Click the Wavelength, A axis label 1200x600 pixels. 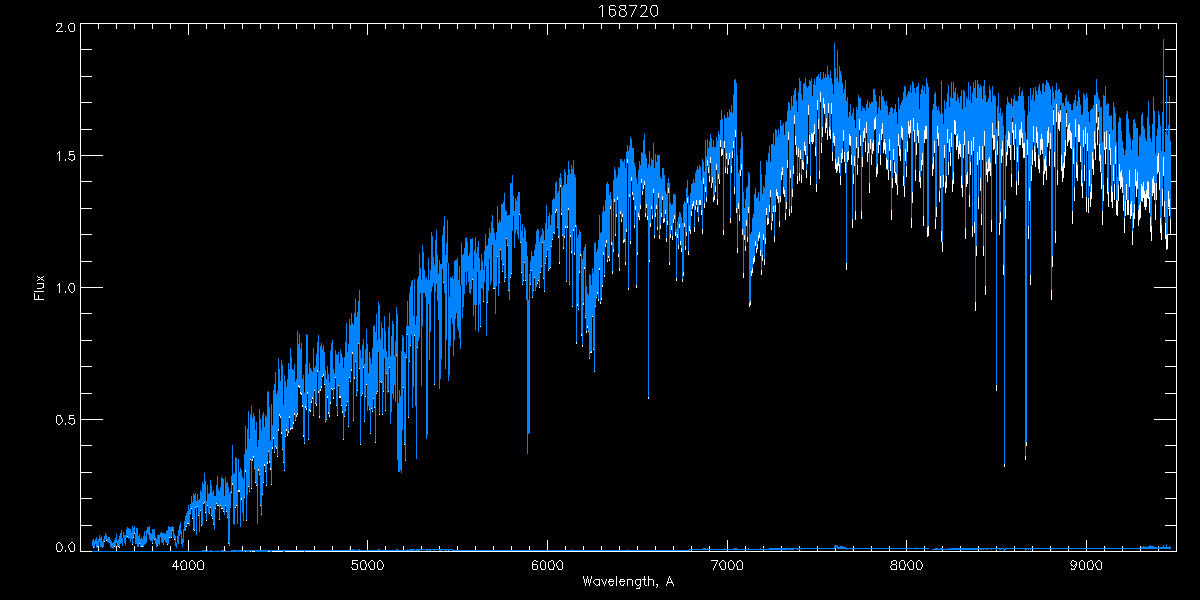coord(627,582)
